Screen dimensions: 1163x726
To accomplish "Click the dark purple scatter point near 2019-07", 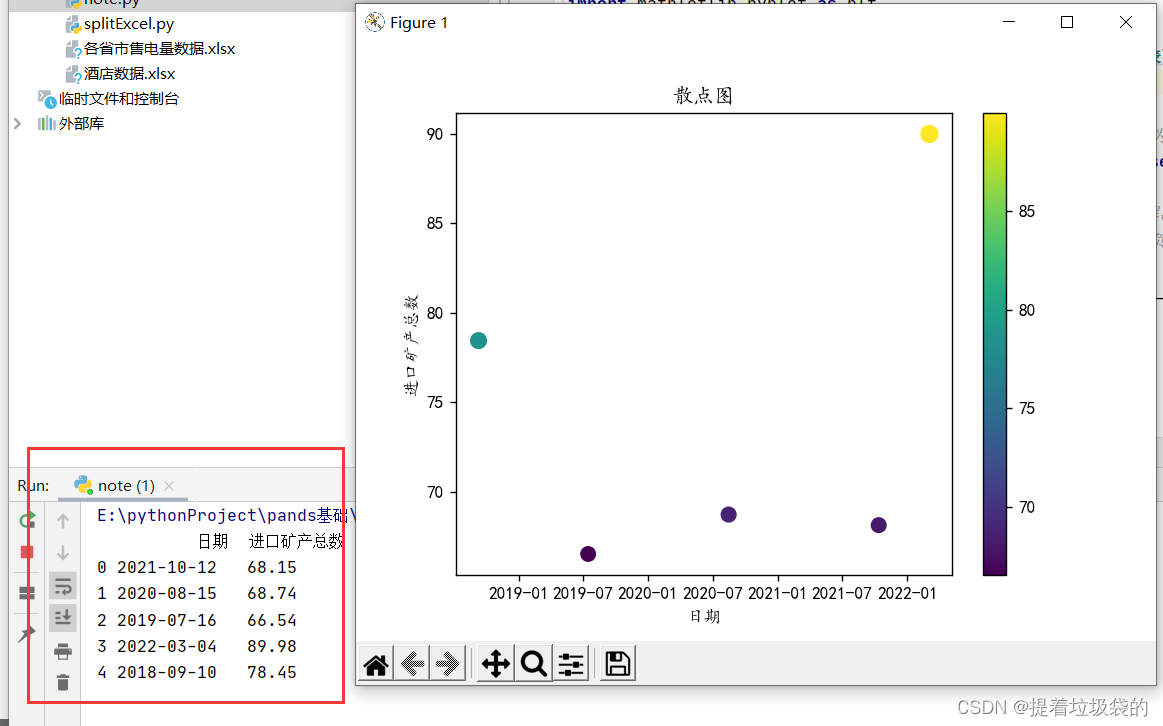I will coord(587,554).
